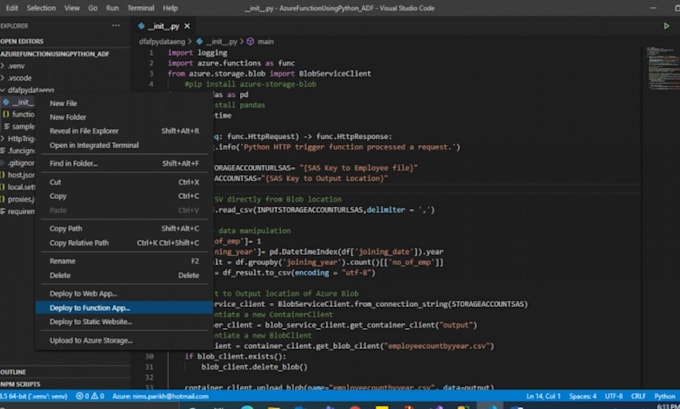The image size is (680, 409).
Task: Click the errors and warnings count in status bar
Action: (x=90, y=396)
